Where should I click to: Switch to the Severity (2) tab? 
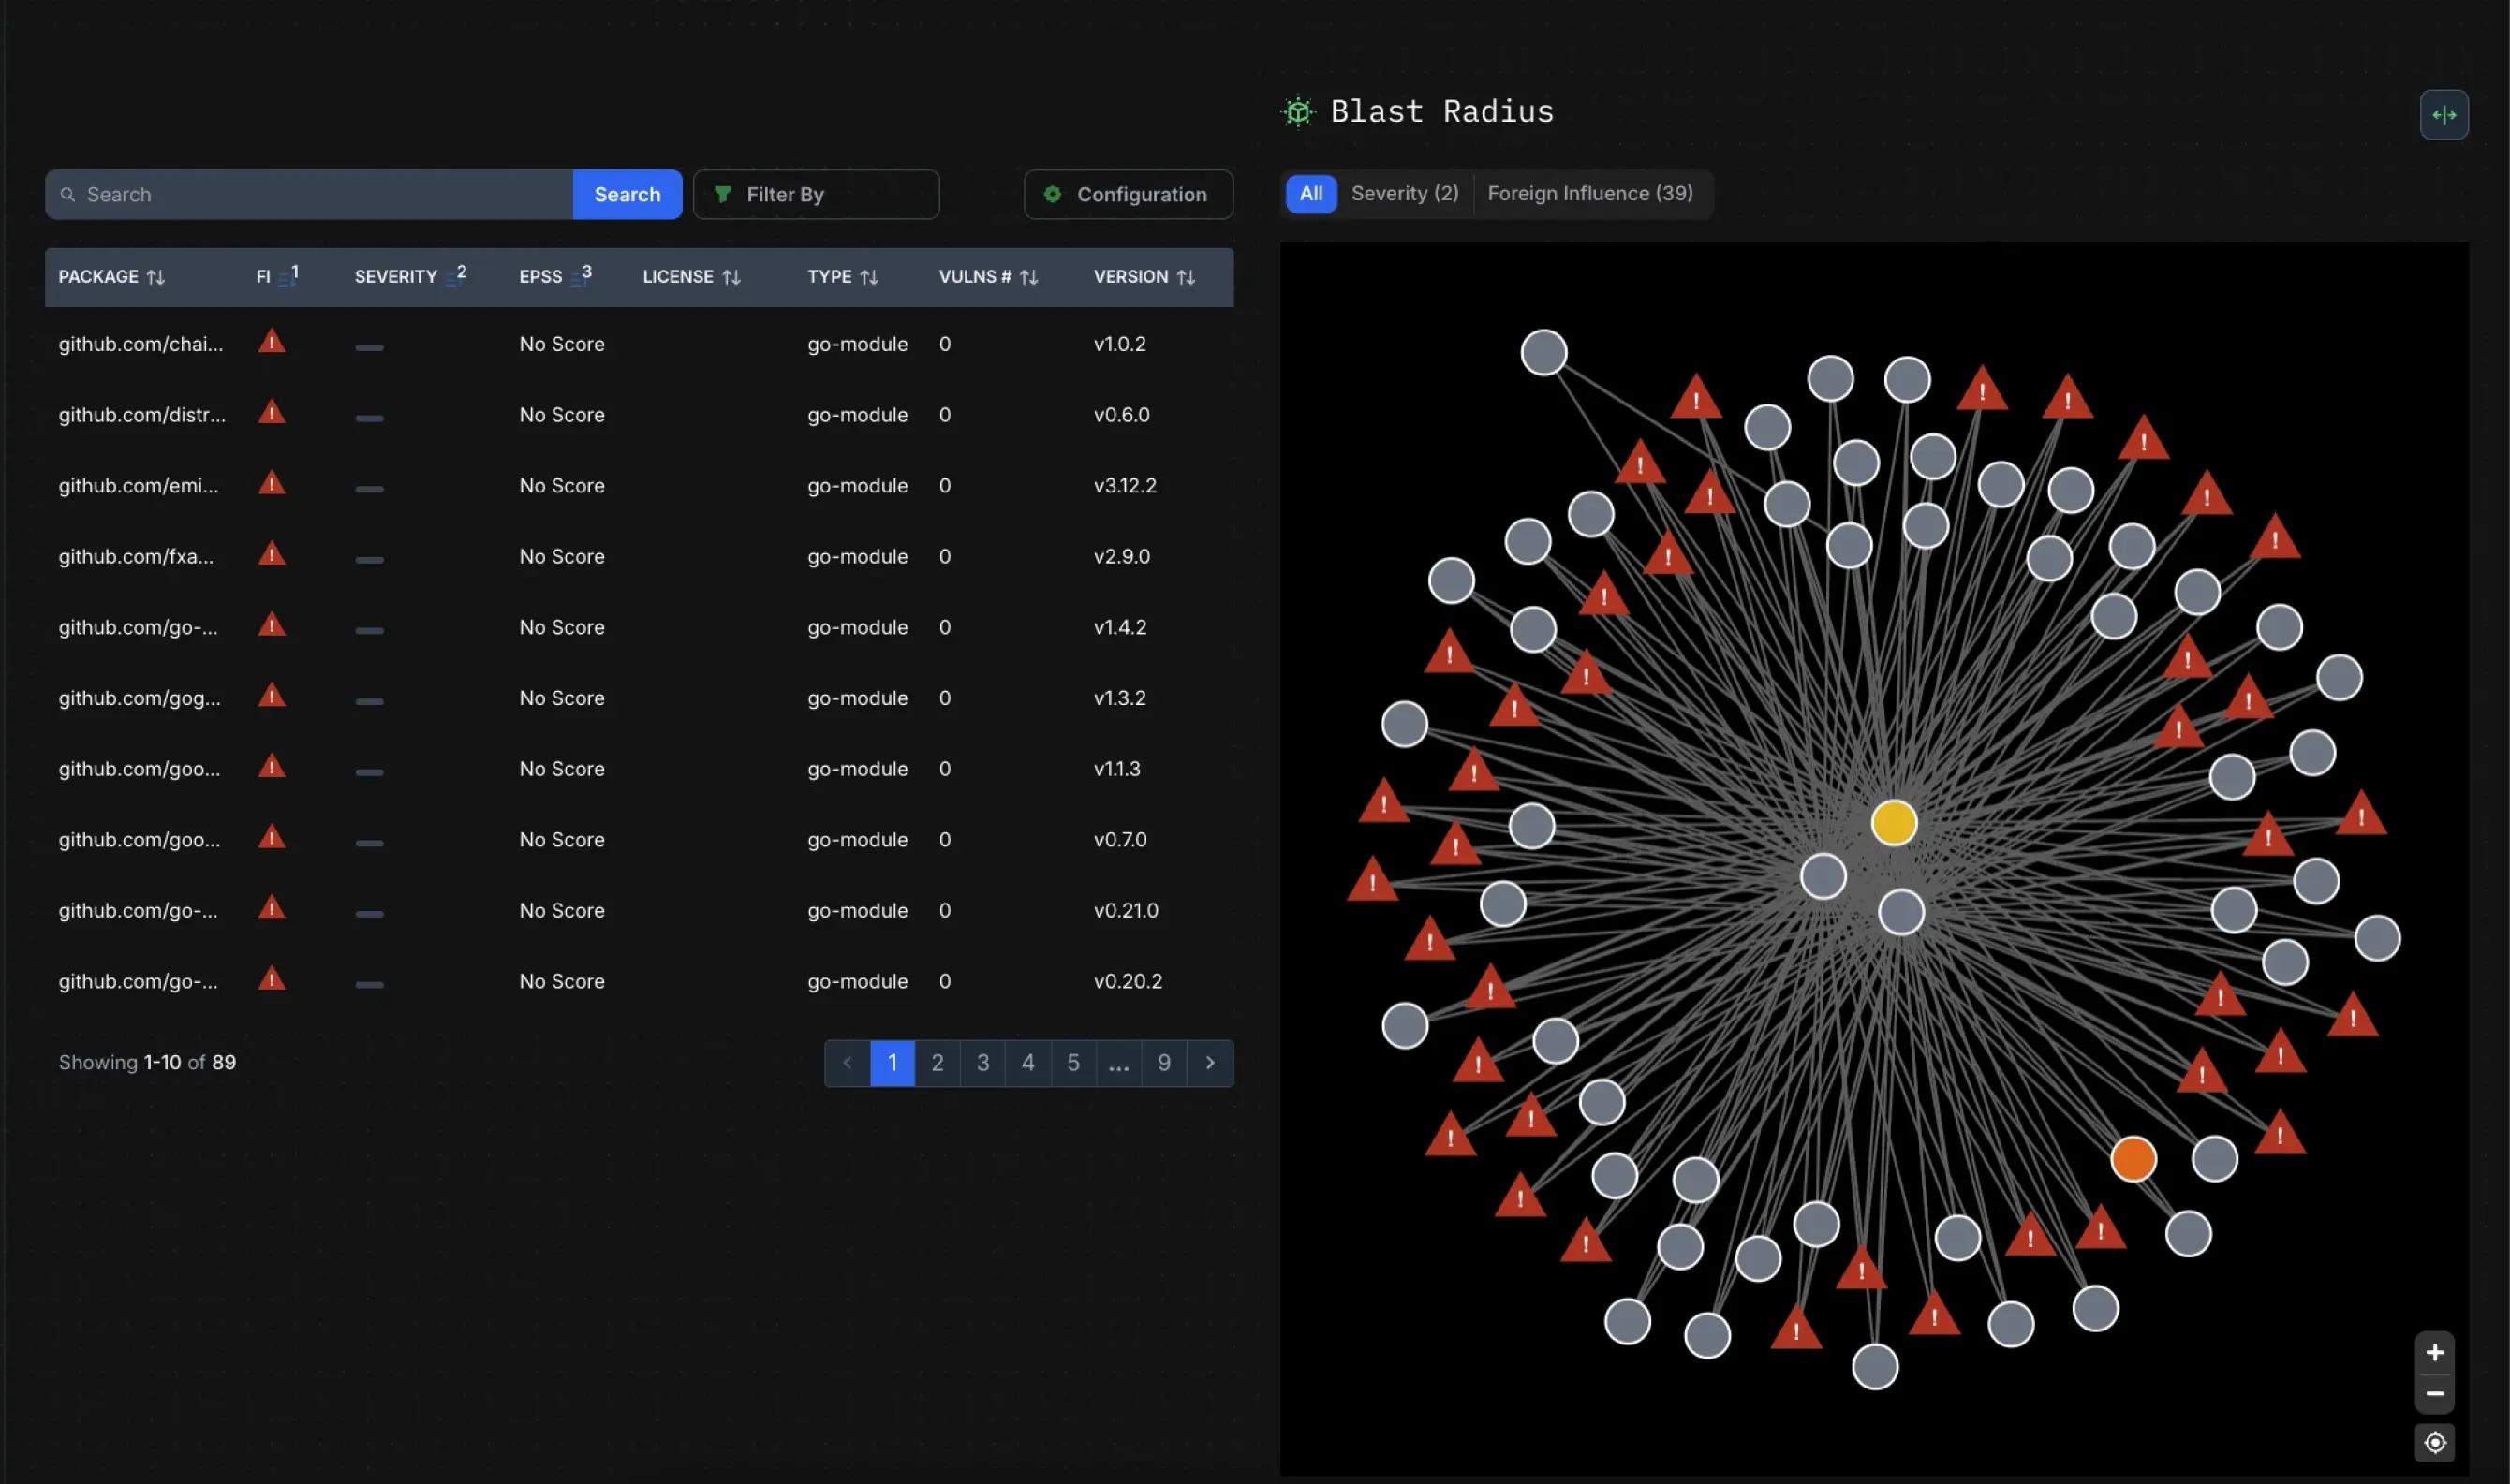coord(1403,193)
